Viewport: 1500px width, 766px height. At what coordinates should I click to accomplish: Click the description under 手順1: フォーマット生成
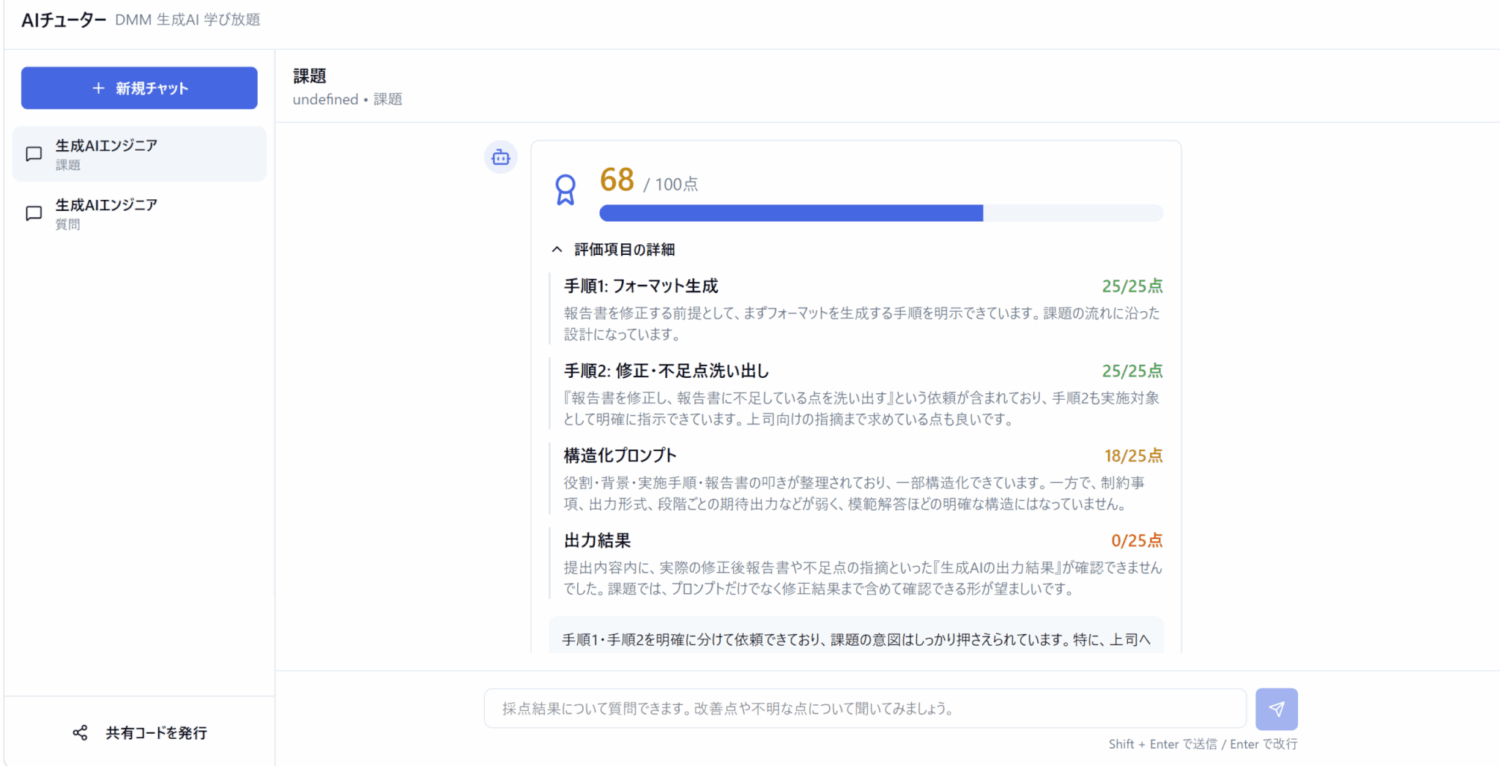pyautogui.click(x=863, y=323)
